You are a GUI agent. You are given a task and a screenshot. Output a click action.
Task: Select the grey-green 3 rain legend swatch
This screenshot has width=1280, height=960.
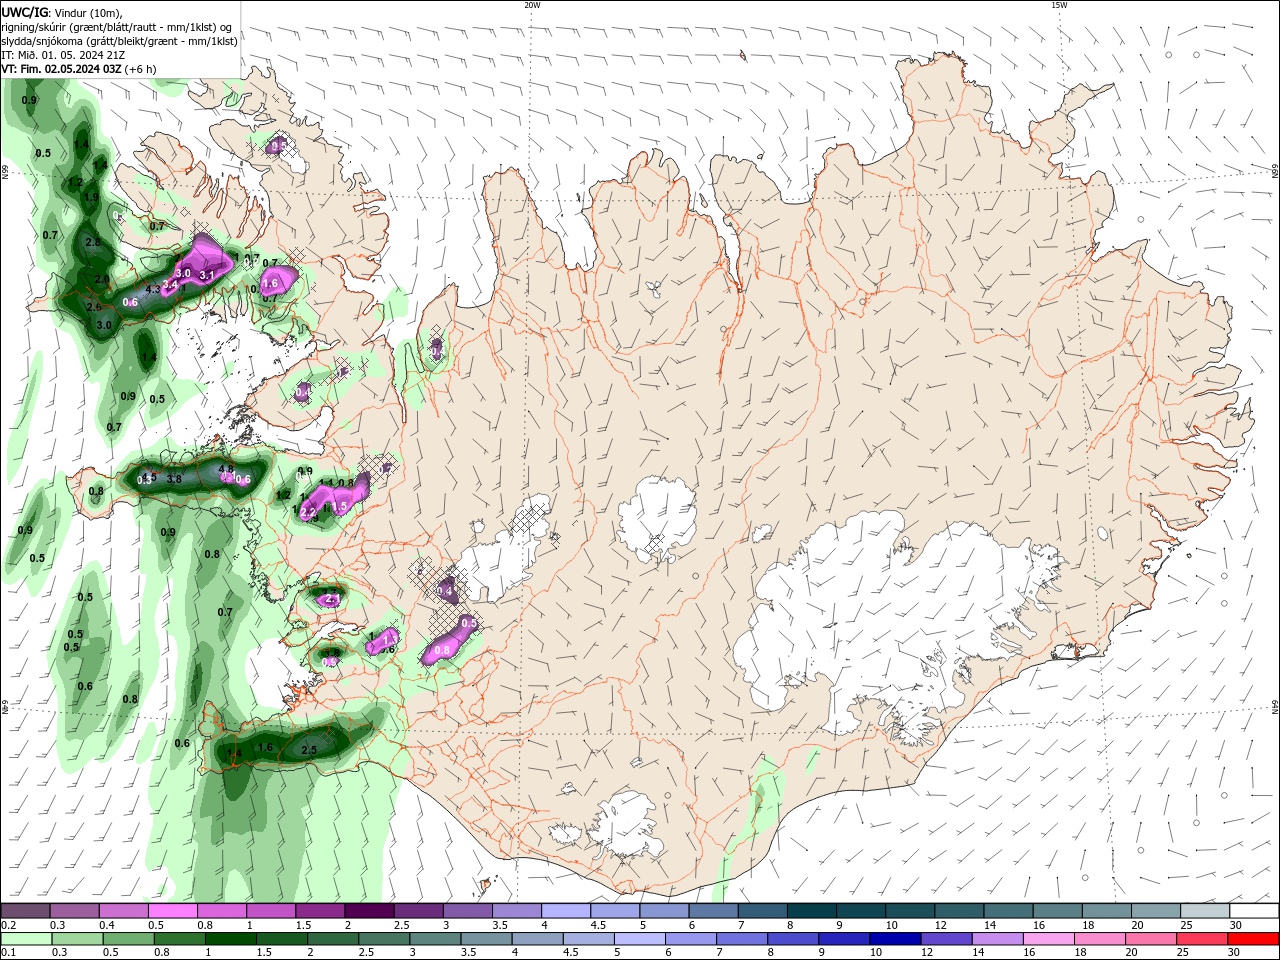[x=437, y=939]
